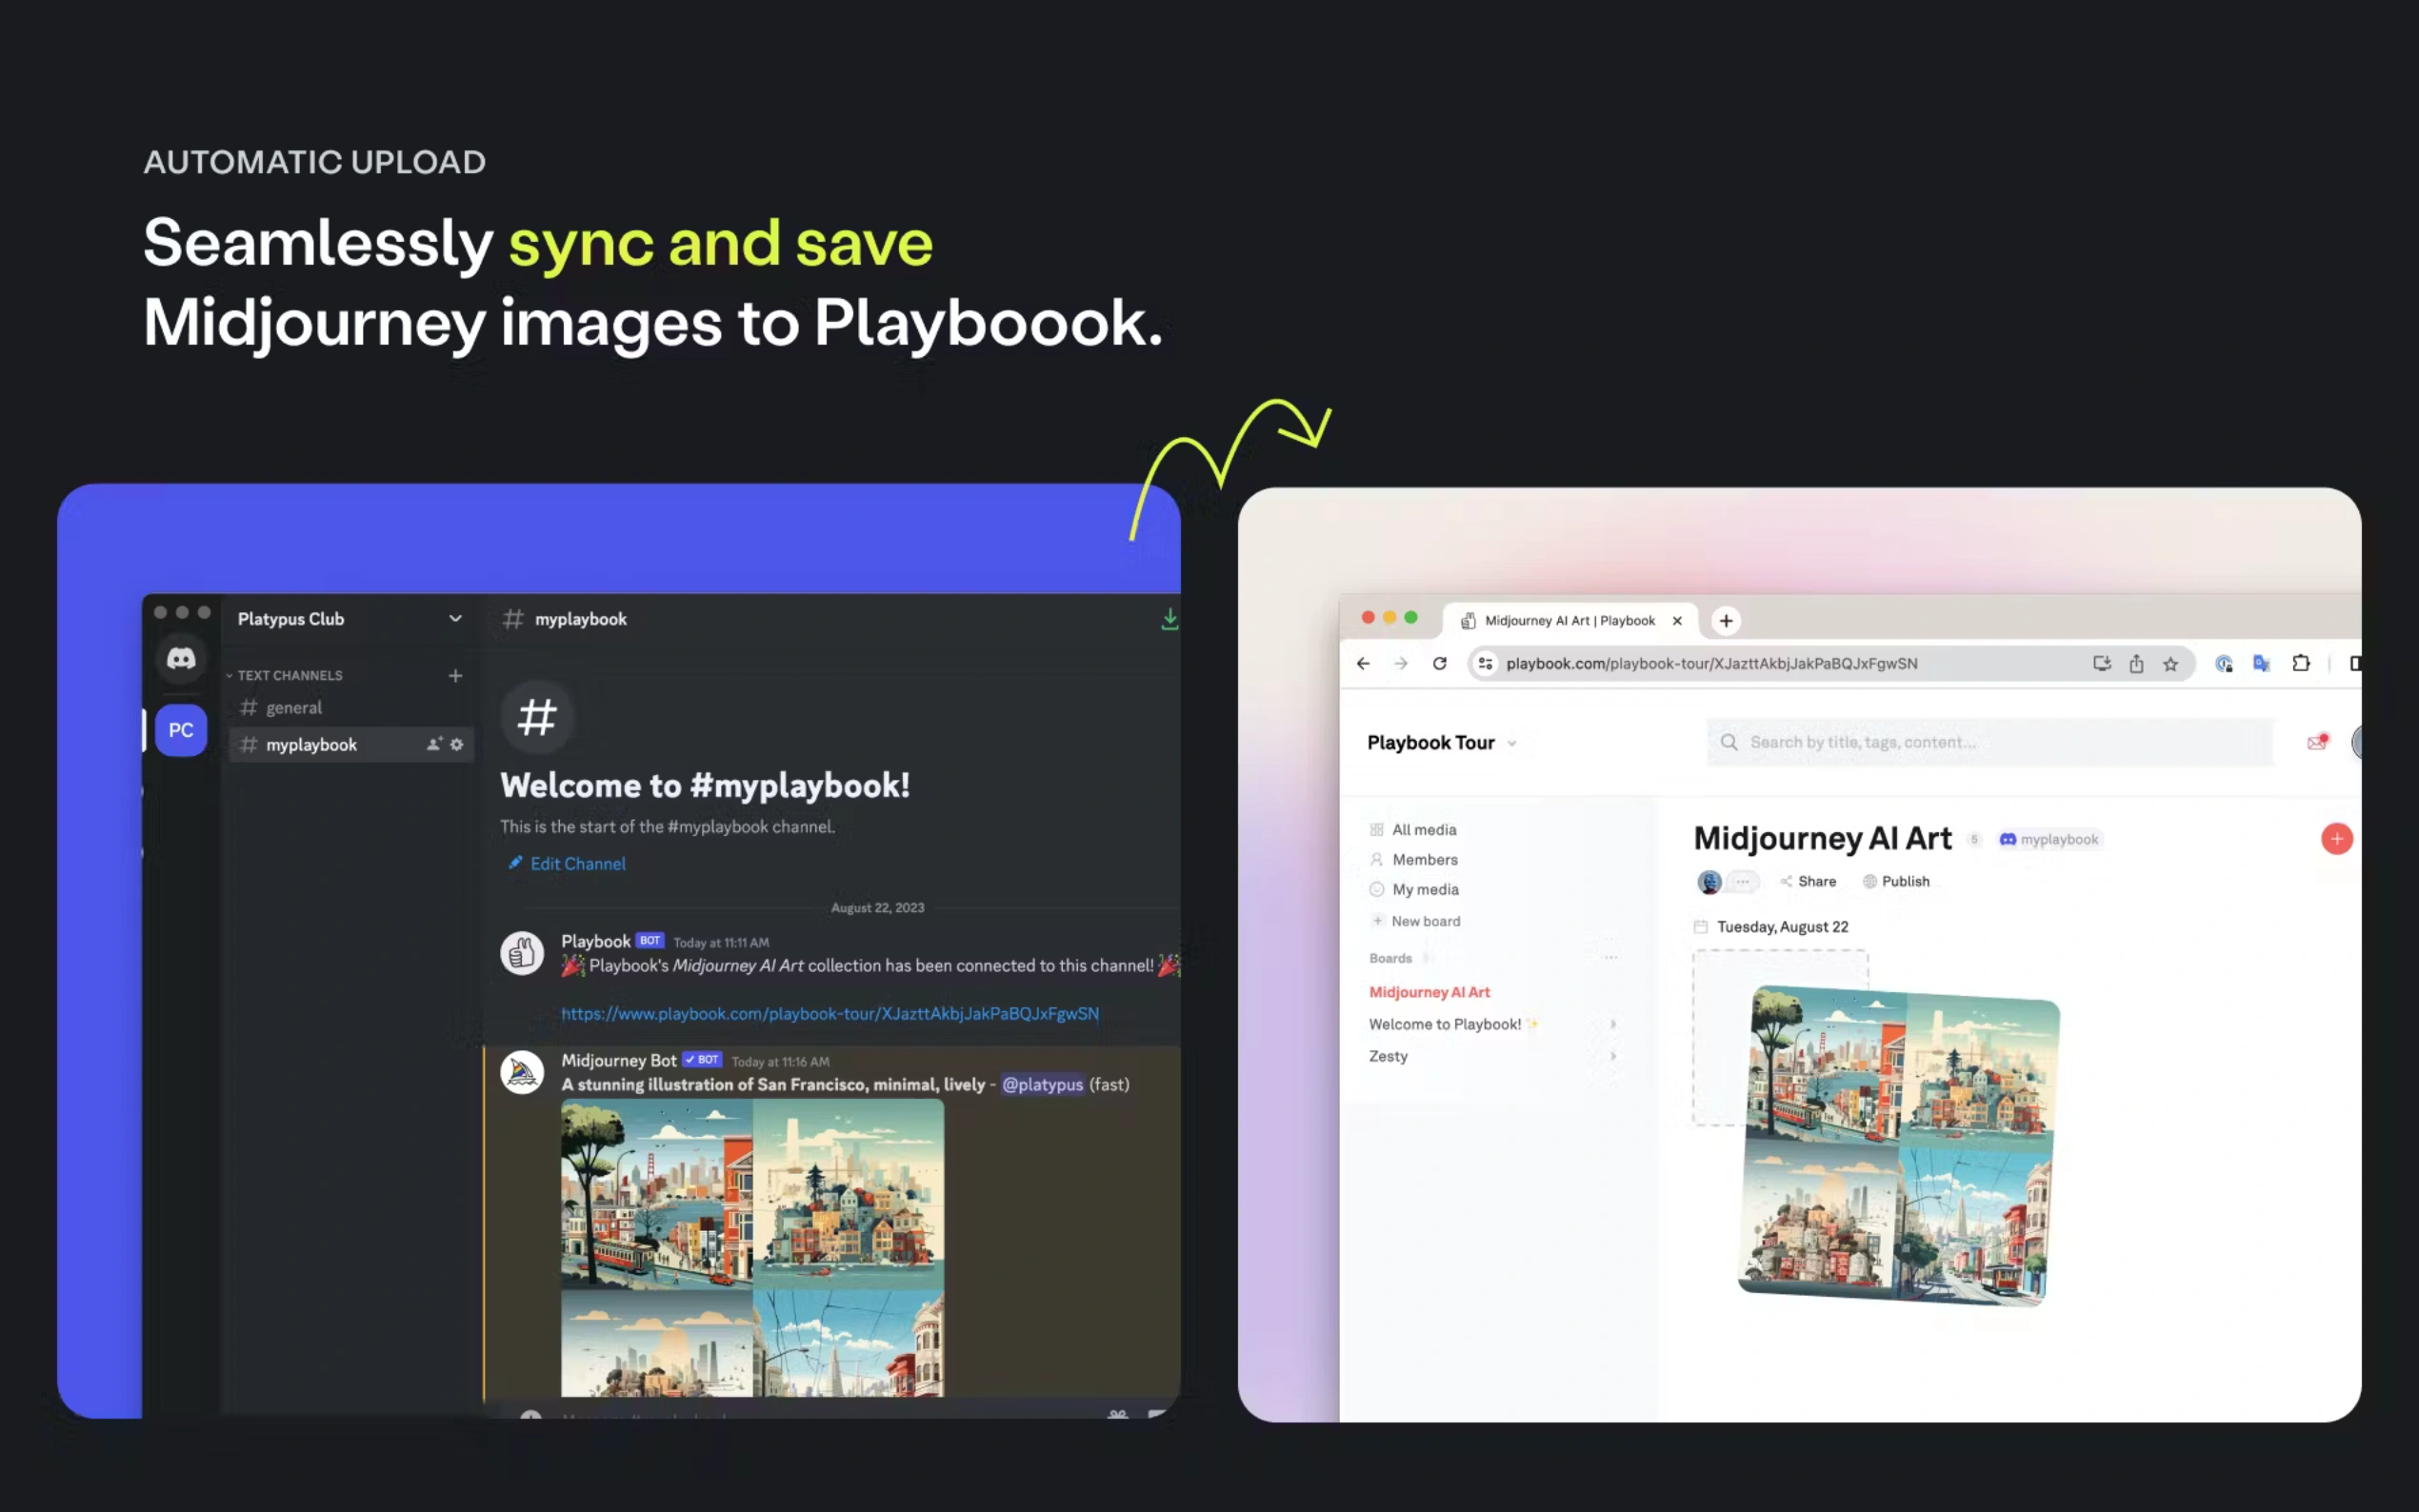Viewport: 2419px width, 1512px height.
Task: Bookmark the page with the star icon
Action: click(2170, 664)
